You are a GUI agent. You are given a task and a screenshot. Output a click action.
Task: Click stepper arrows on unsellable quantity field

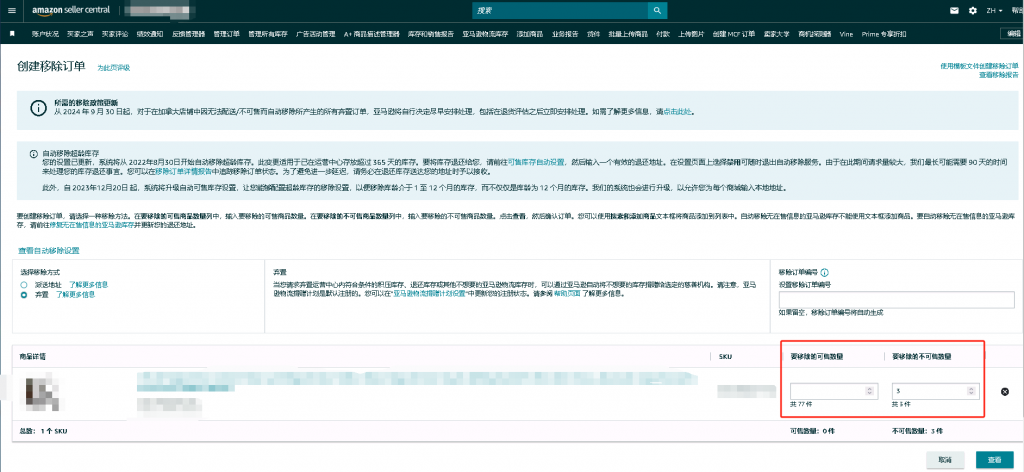pos(971,391)
